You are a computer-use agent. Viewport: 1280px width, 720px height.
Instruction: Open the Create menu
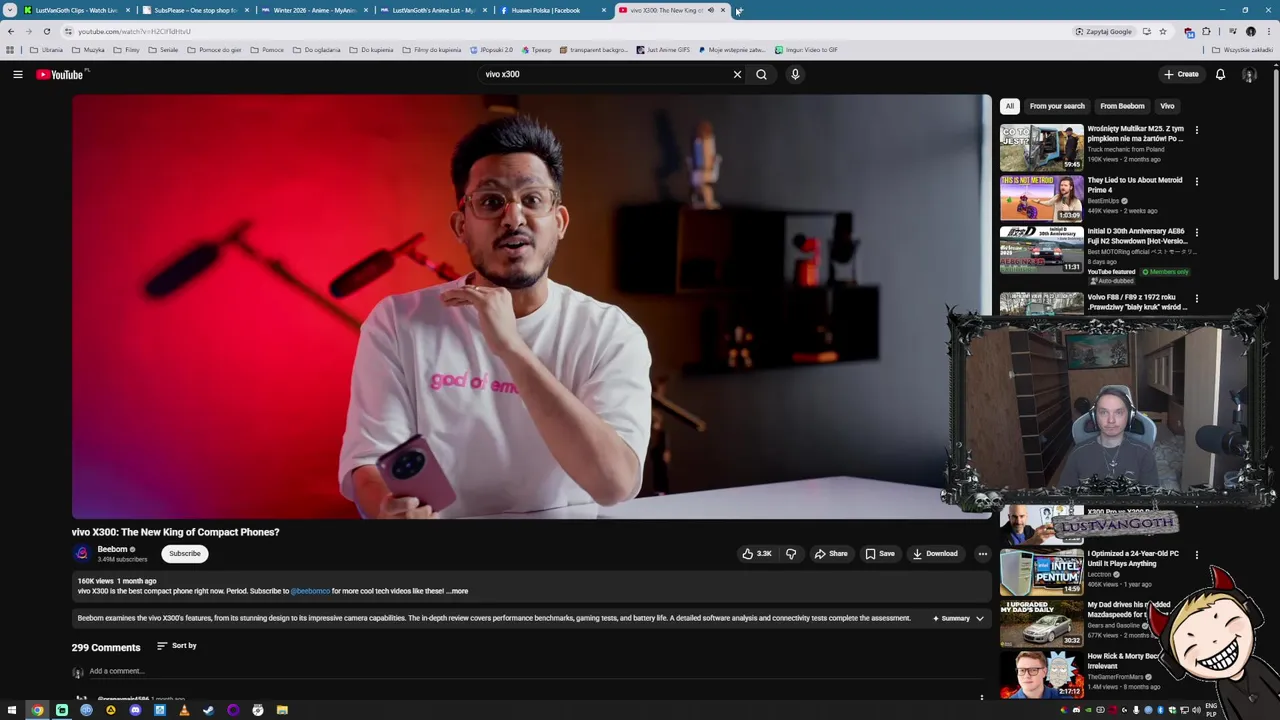tap(1181, 74)
